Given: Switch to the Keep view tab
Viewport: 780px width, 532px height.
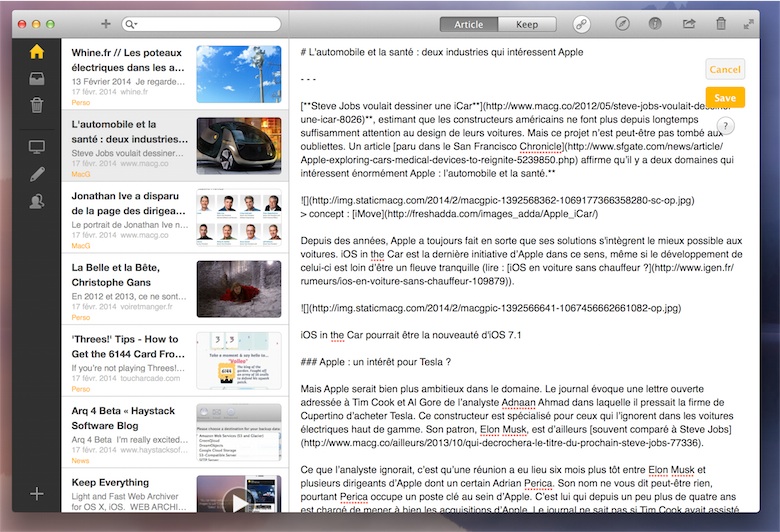Looking at the screenshot, I should pyautogui.click(x=527, y=24).
